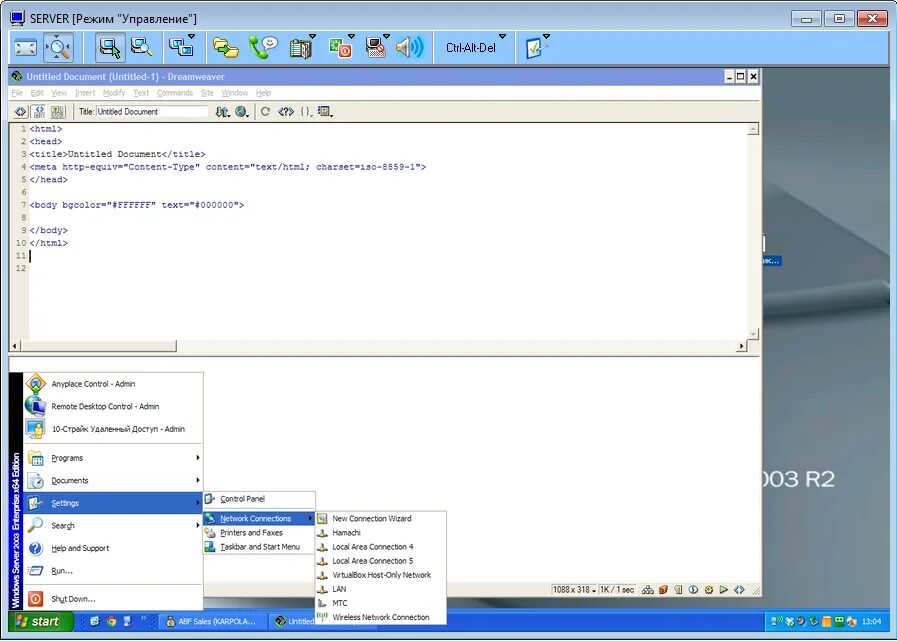The image size is (897, 641).
Task: Open Dreamweaver Window menu
Action: point(235,93)
